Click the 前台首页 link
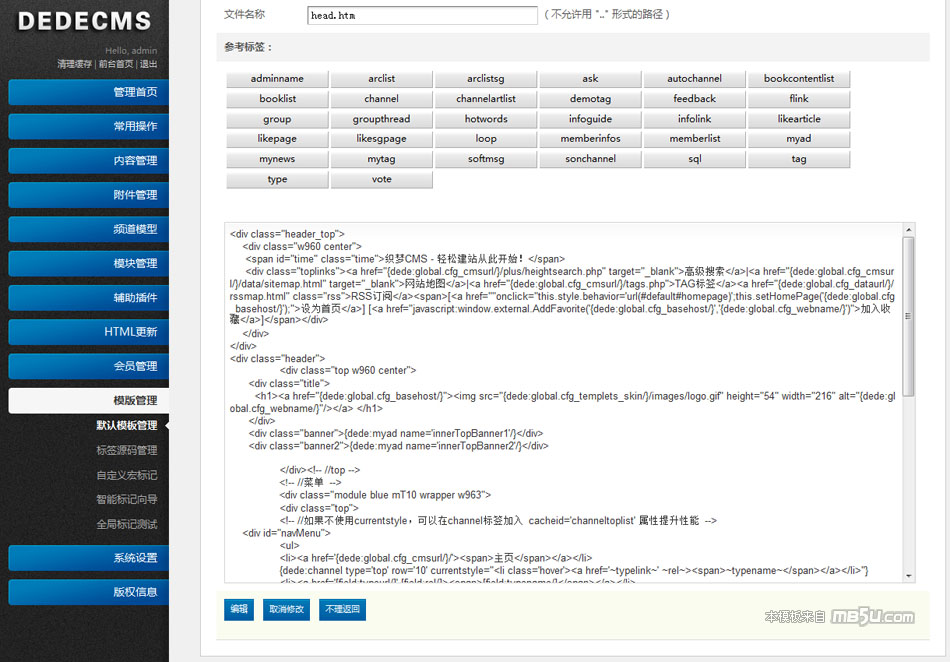The height and width of the screenshot is (662, 950). coord(116,64)
